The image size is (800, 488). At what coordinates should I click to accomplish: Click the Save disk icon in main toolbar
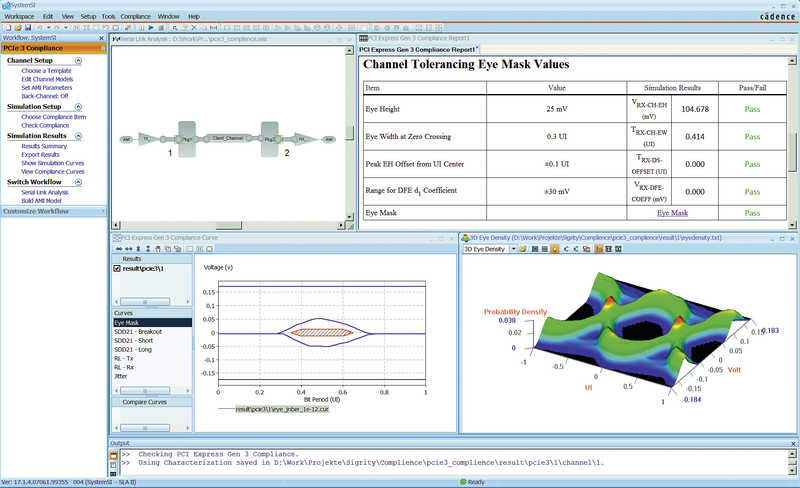click(x=28, y=28)
